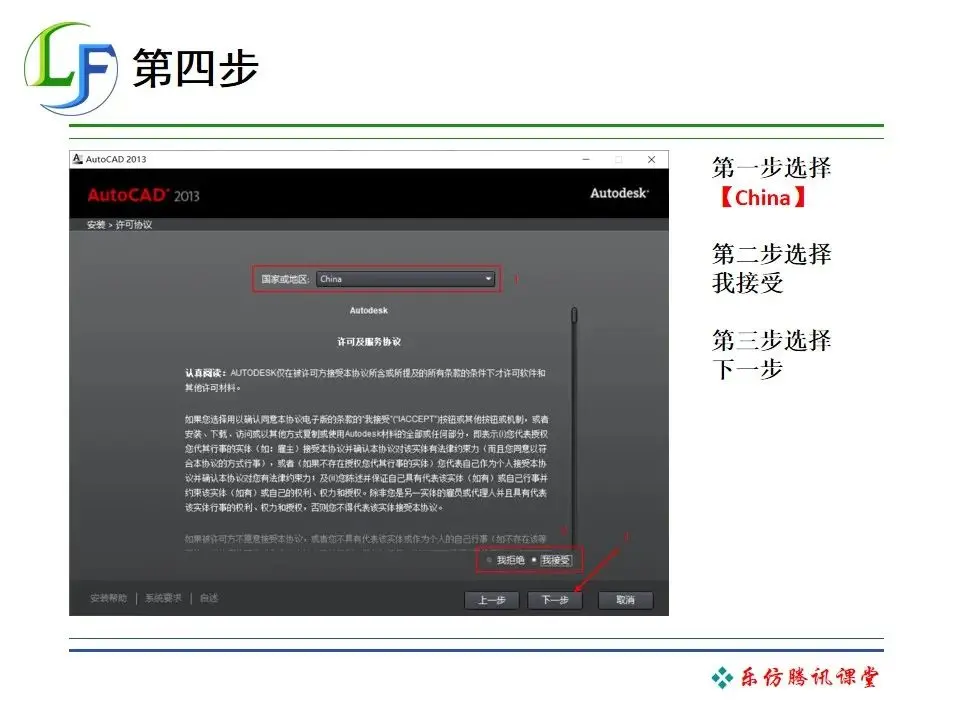The width and height of the screenshot is (960, 720).
Task: Click the 国家或地区 label
Action: tap(285, 279)
